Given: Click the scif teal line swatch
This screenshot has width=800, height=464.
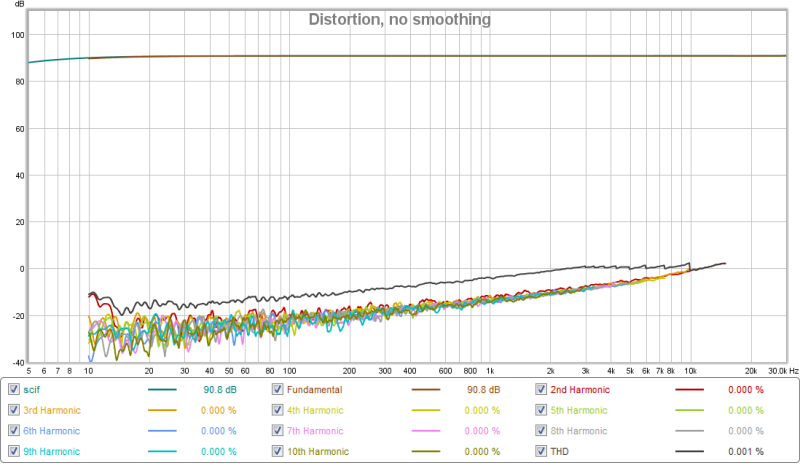Looking at the screenshot, I should (x=162, y=389).
